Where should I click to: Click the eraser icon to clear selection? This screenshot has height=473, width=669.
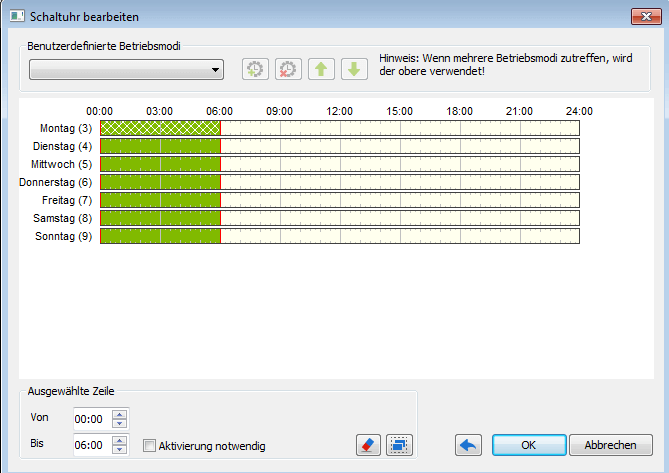368,445
